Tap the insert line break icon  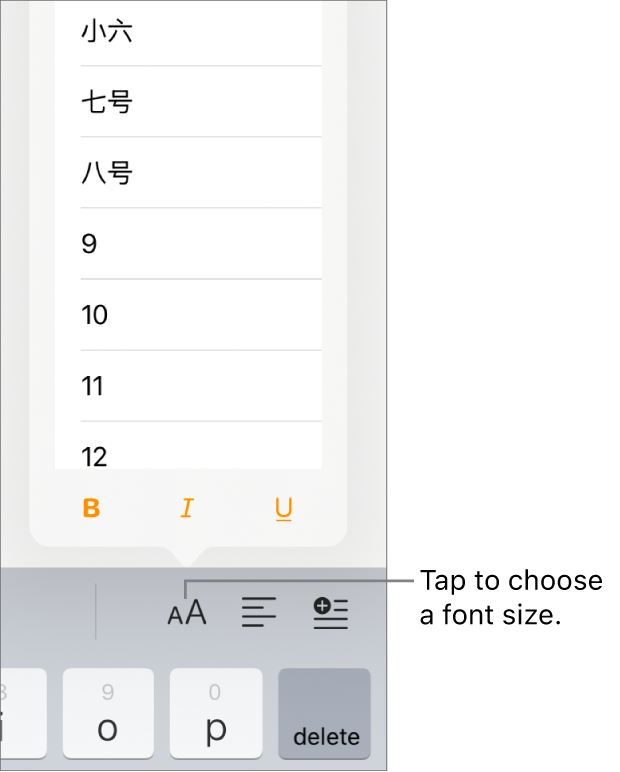coord(331,612)
